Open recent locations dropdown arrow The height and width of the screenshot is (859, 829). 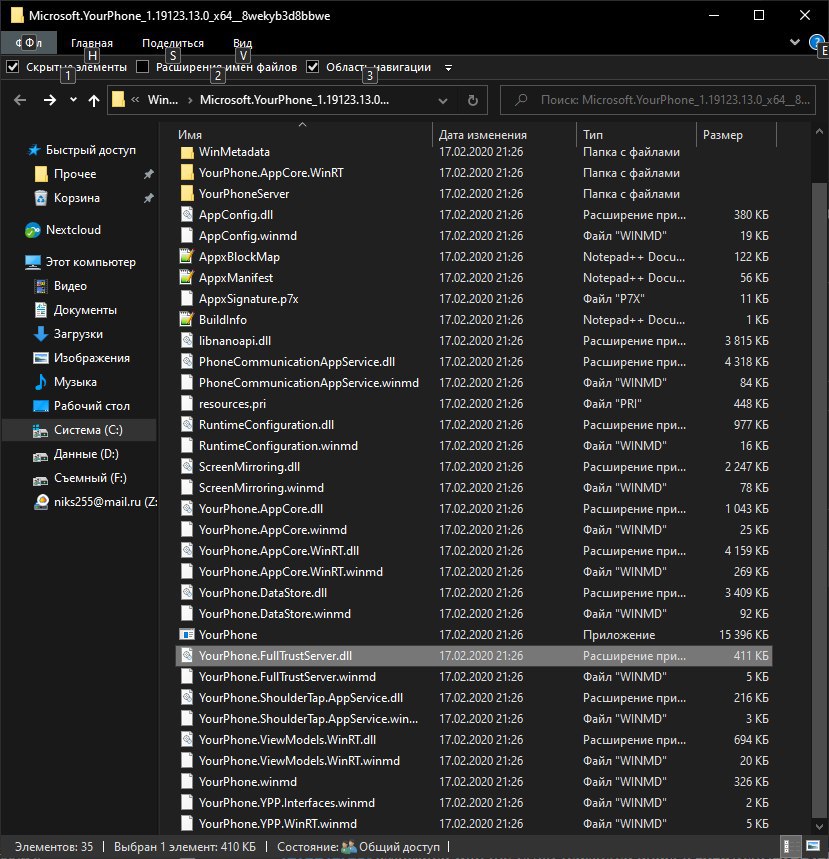coord(73,100)
